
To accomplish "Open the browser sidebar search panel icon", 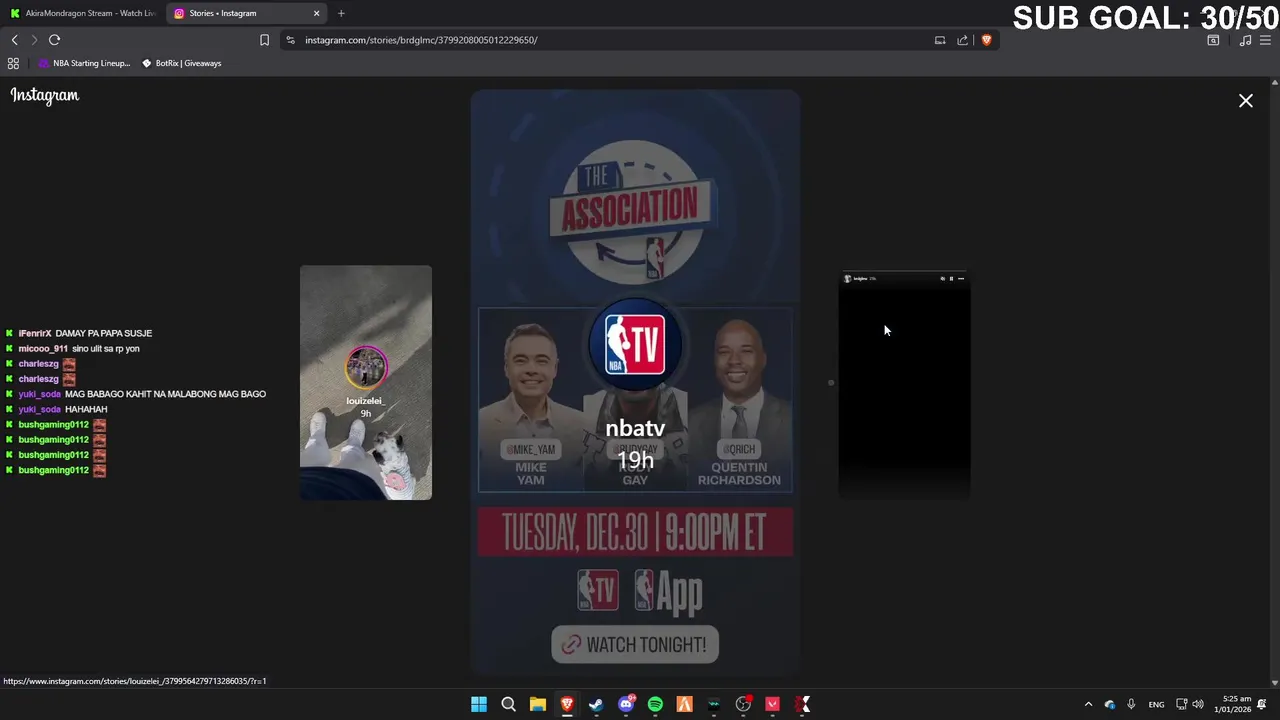I will (x=1213, y=40).
